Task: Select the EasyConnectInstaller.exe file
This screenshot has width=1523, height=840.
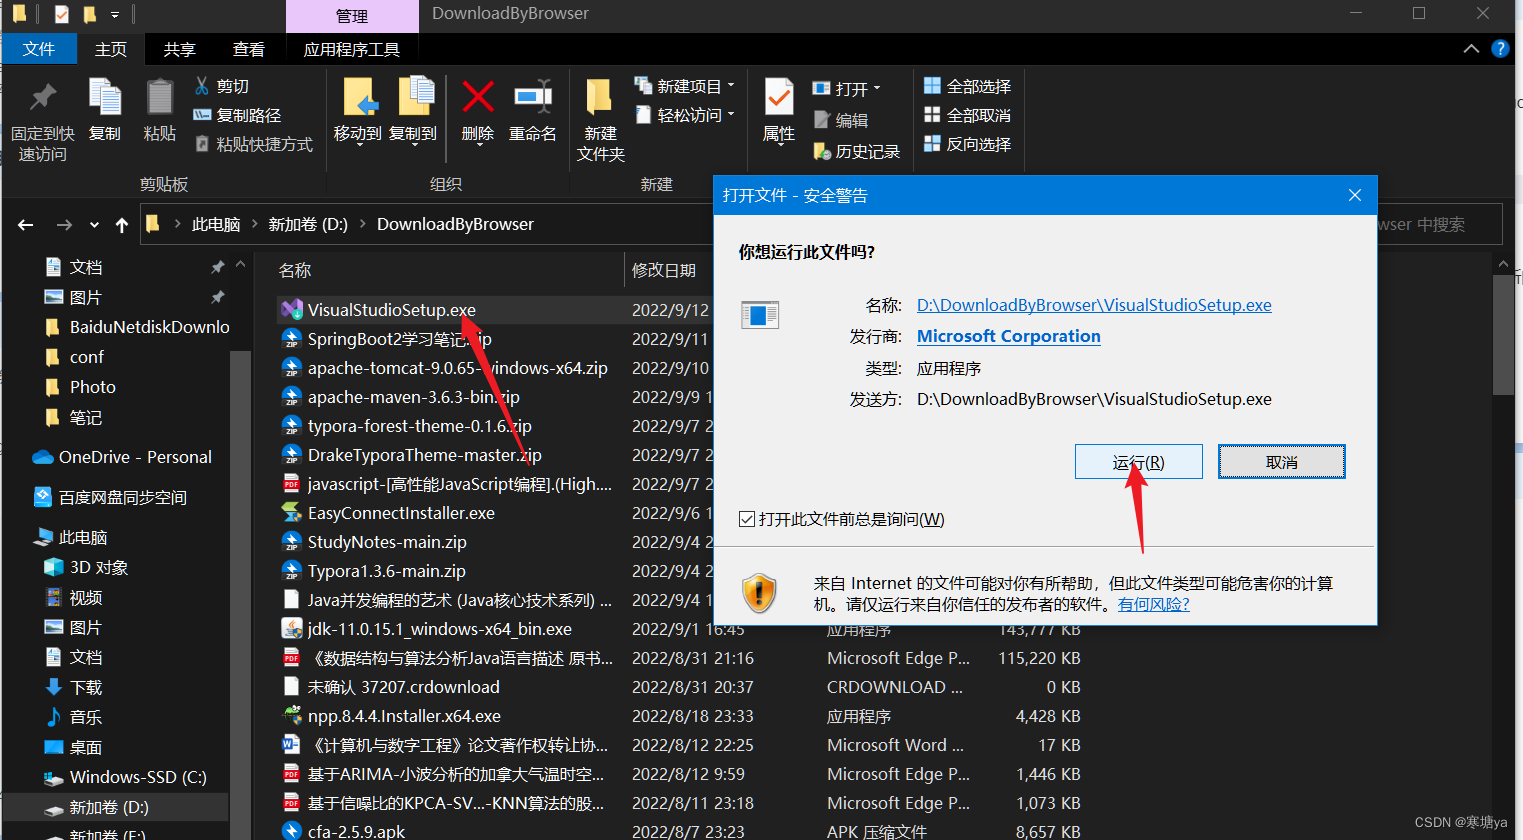Action: click(401, 513)
